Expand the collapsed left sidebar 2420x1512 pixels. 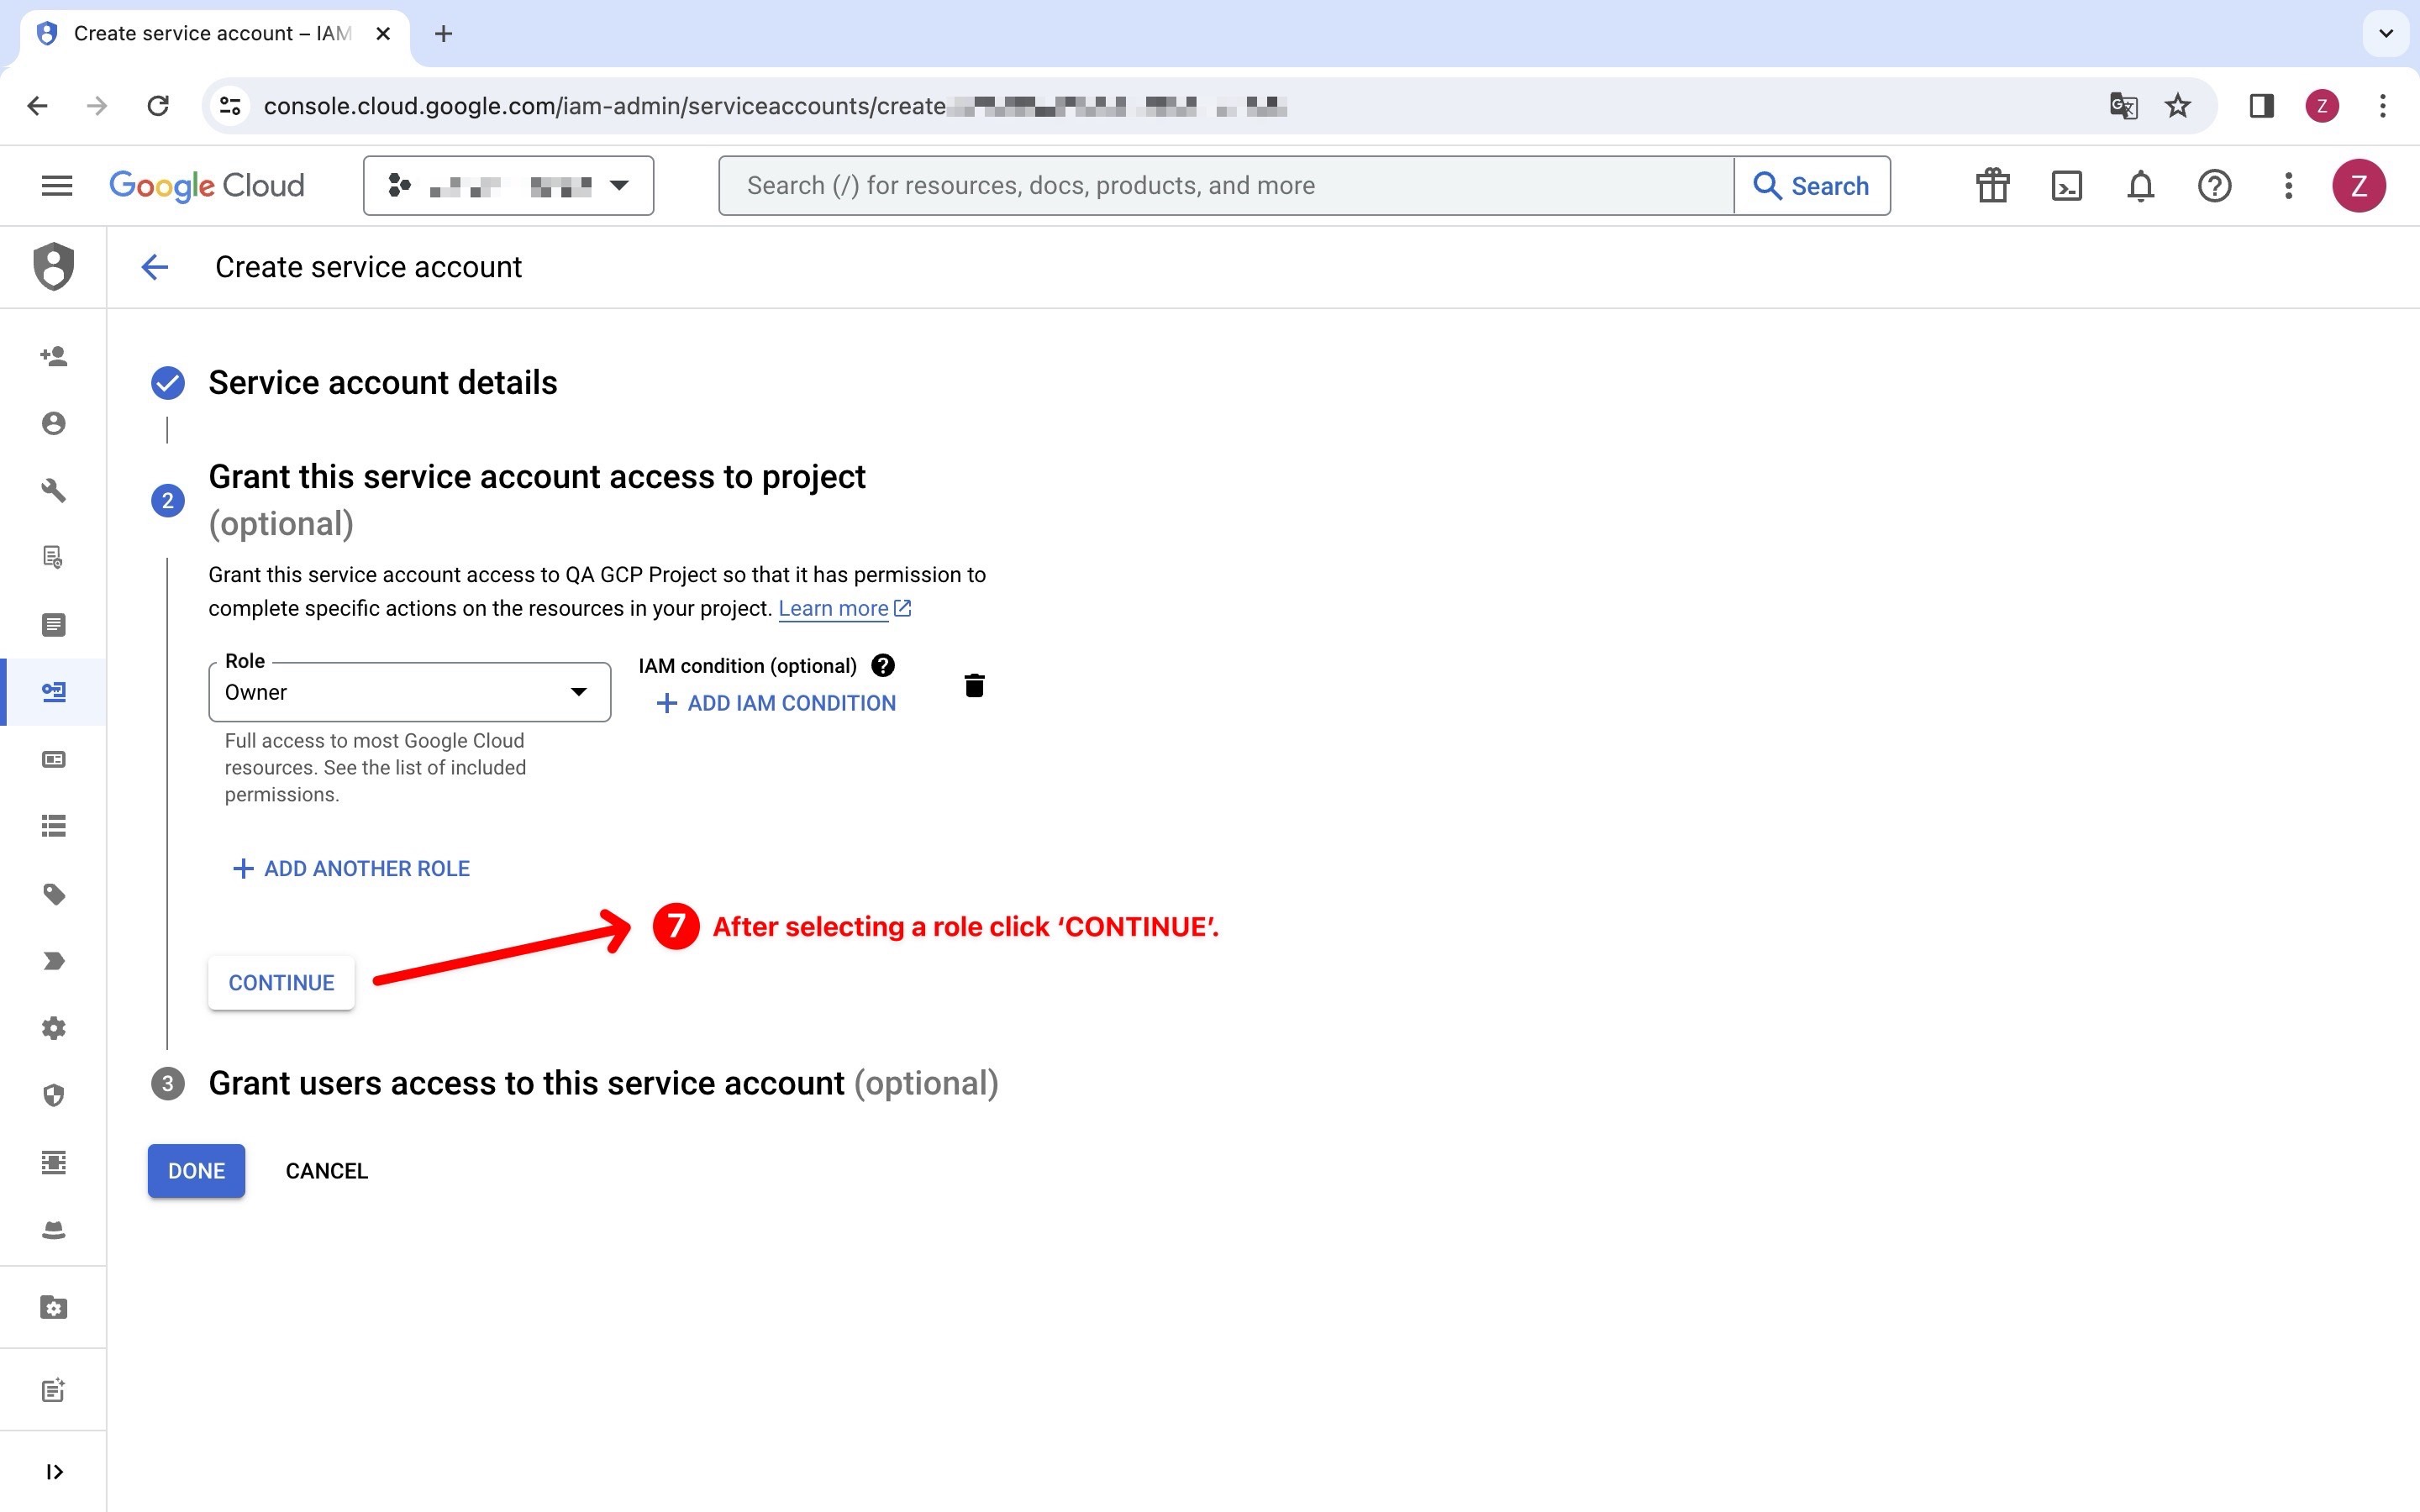pyautogui.click(x=54, y=1471)
